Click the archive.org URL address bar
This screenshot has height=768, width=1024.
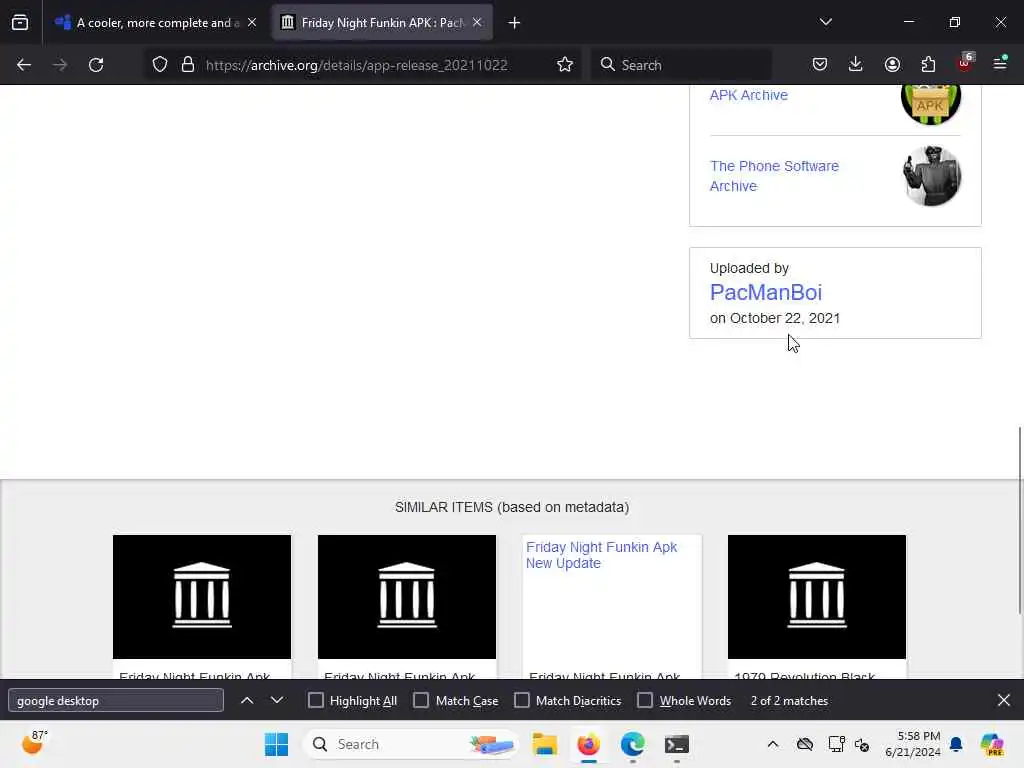[357, 65]
